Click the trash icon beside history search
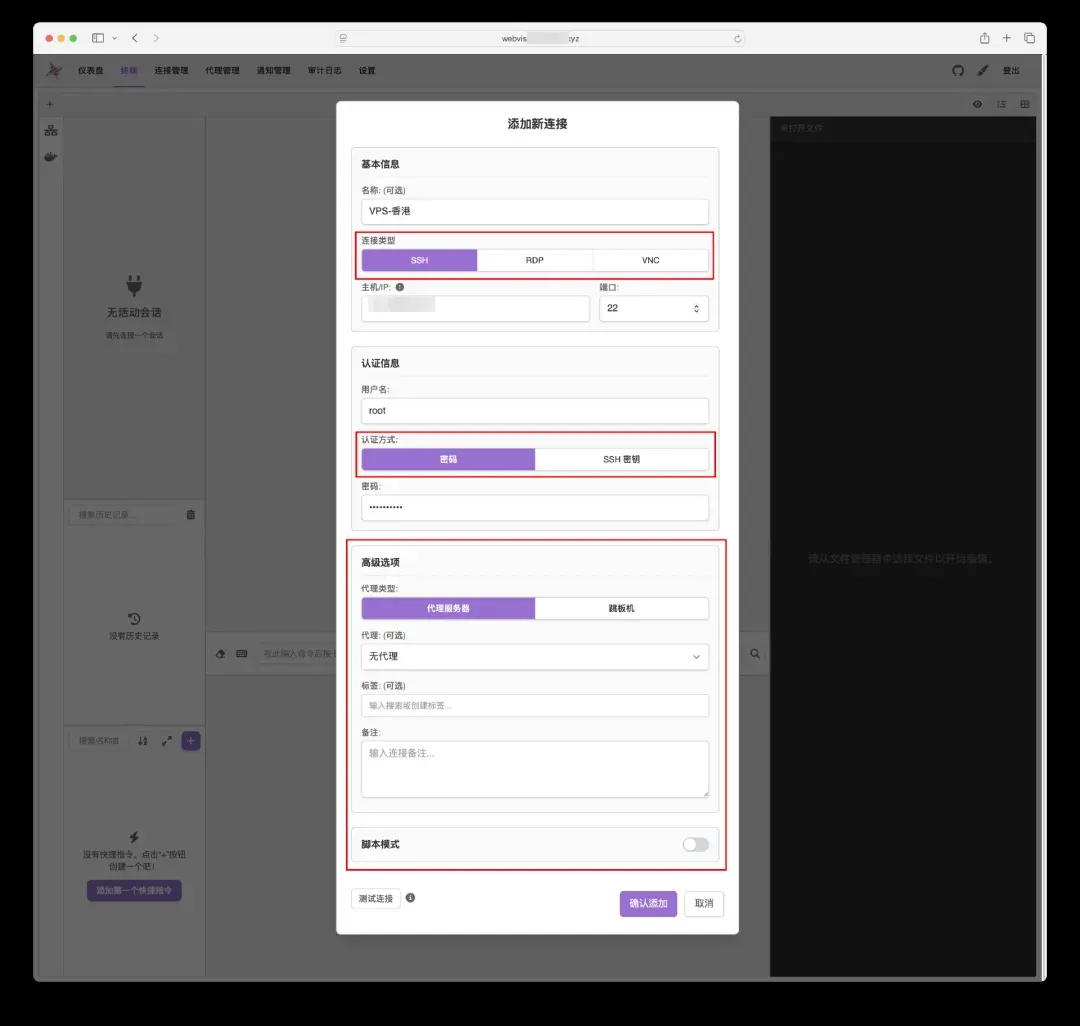 (191, 515)
